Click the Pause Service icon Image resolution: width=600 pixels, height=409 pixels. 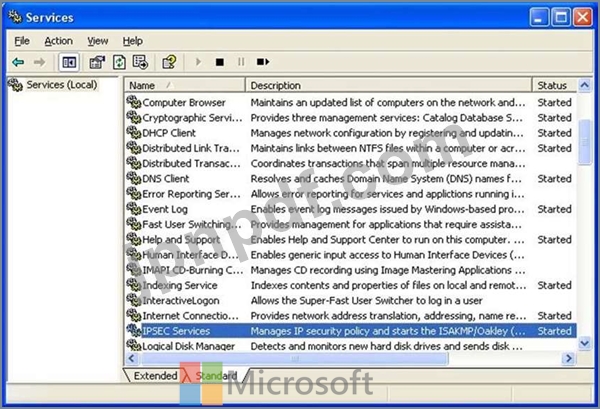241,62
